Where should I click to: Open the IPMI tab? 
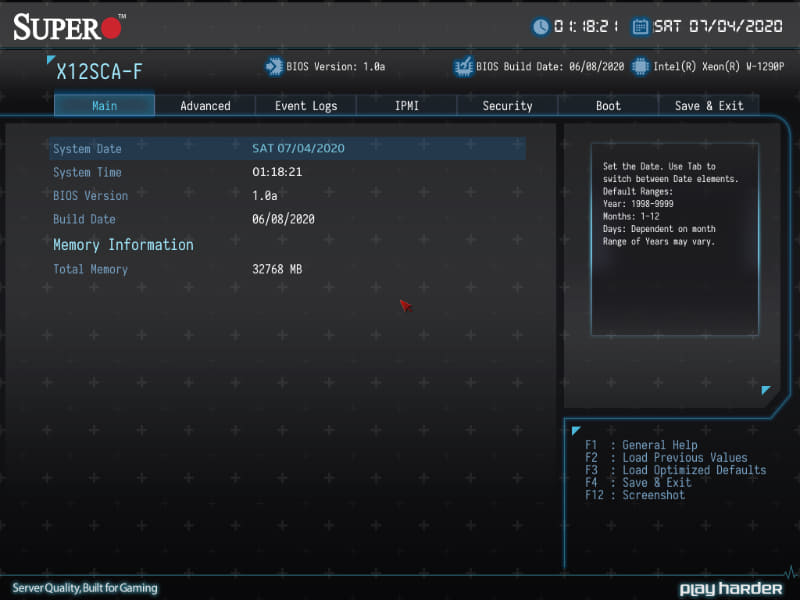tap(406, 105)
